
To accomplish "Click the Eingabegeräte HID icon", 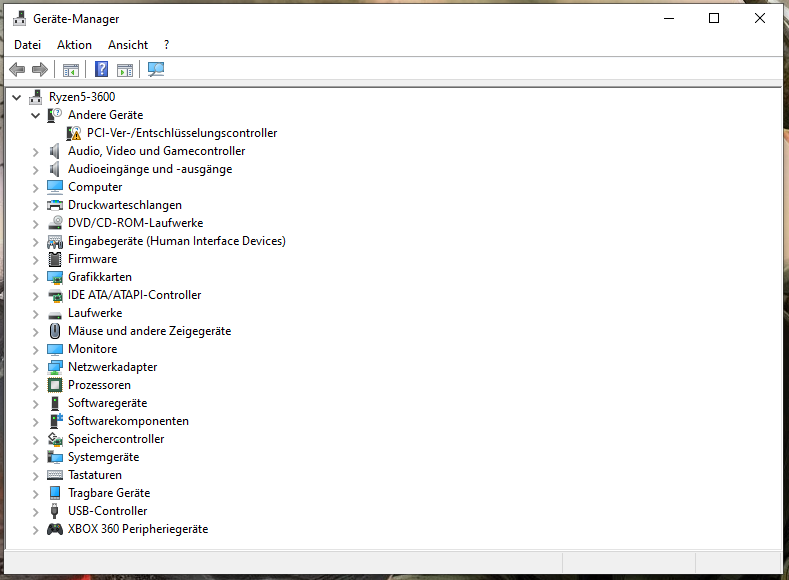I will pos(55,241).
